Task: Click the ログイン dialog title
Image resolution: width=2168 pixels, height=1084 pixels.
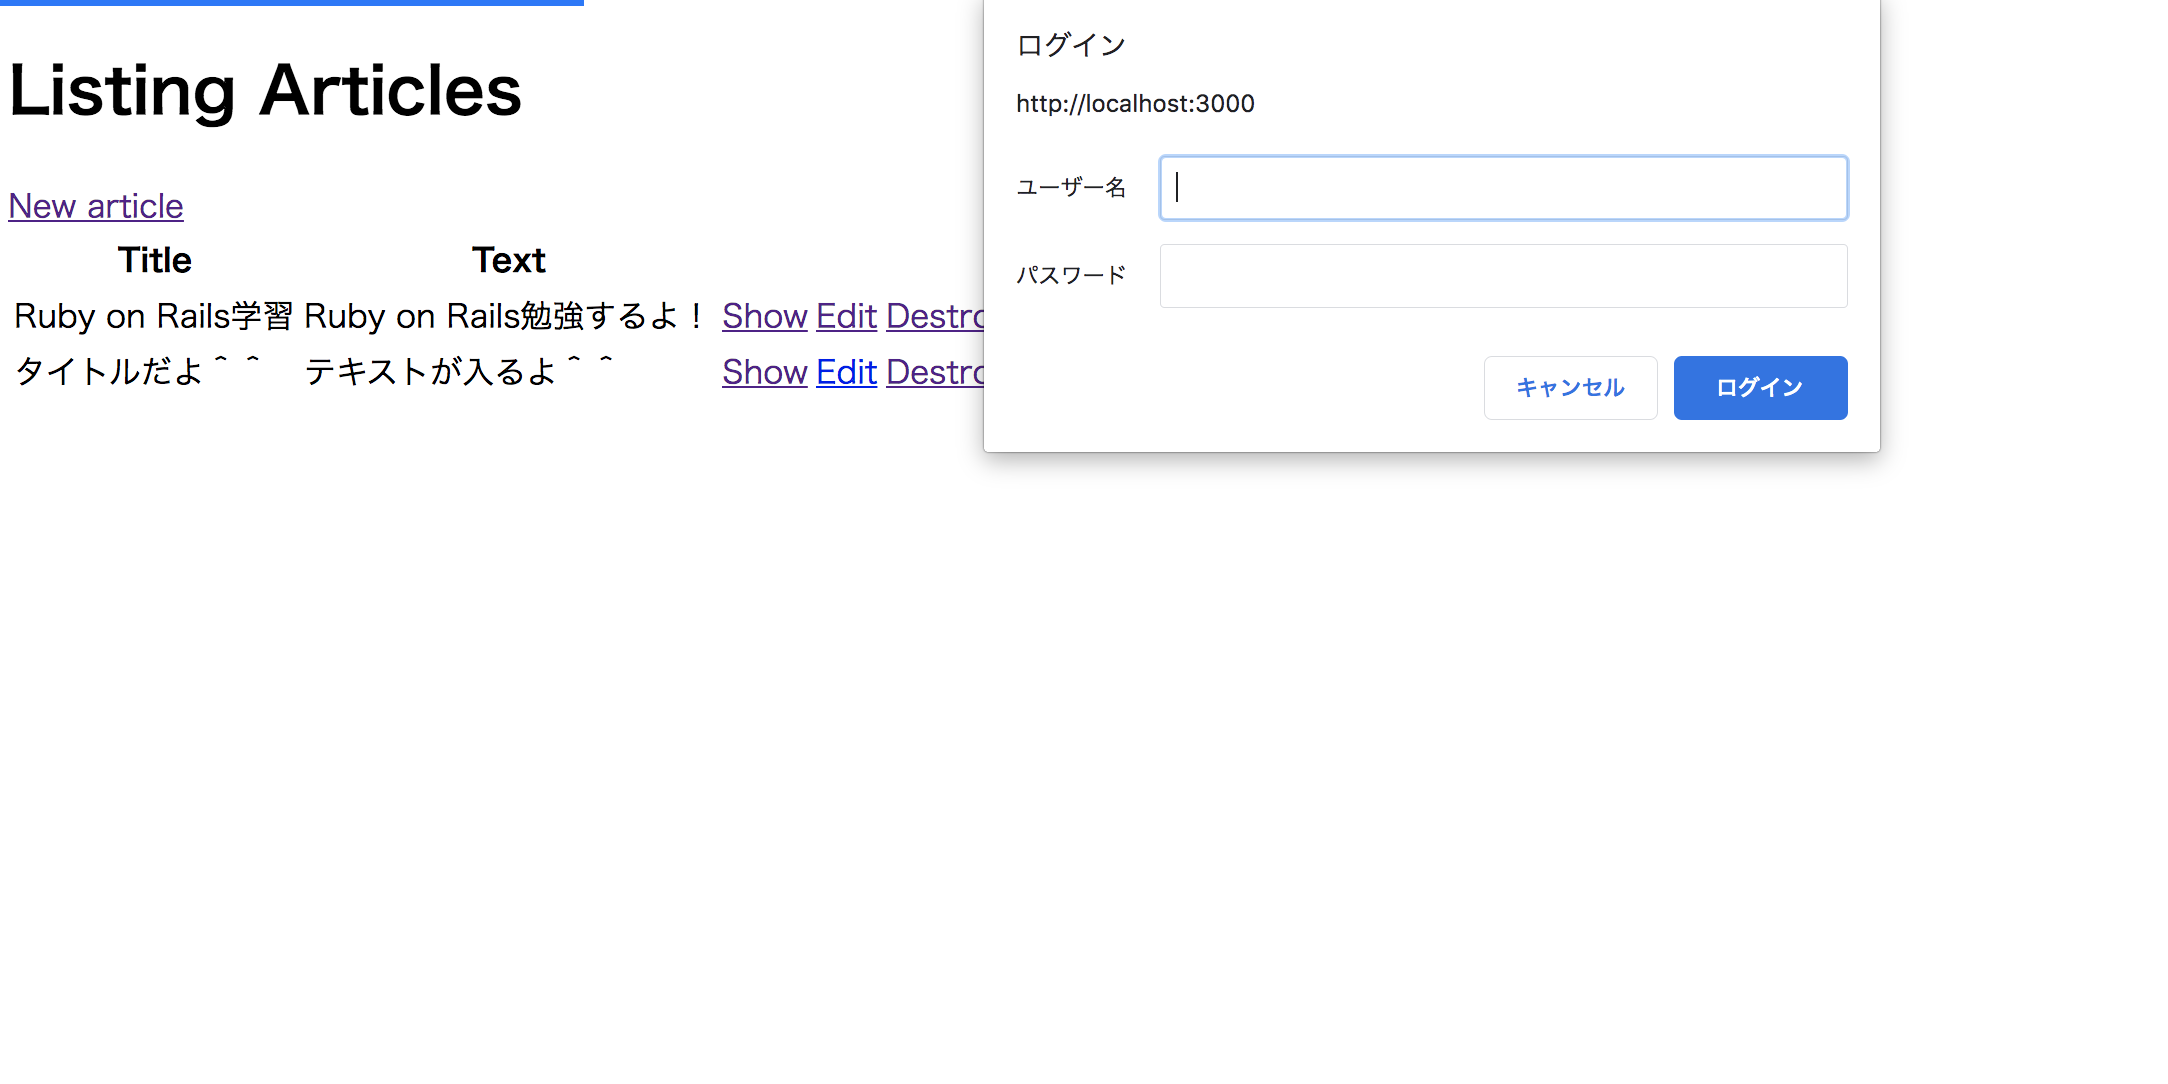Action: coord(1071,45)
